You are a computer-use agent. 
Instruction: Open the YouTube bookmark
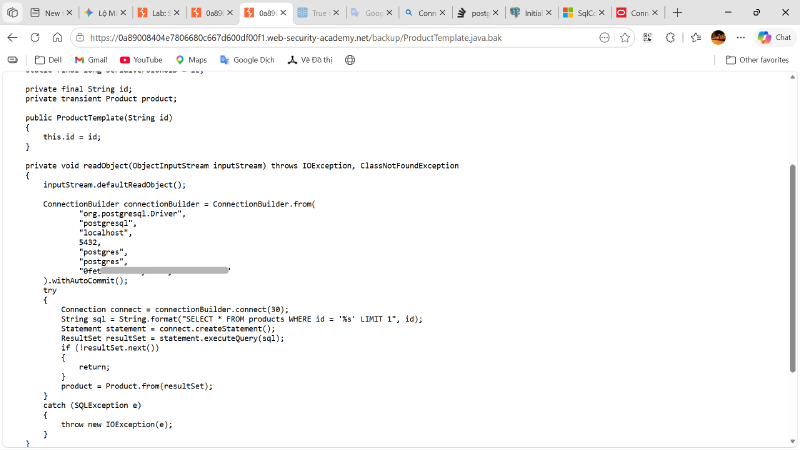click(141, 60)
